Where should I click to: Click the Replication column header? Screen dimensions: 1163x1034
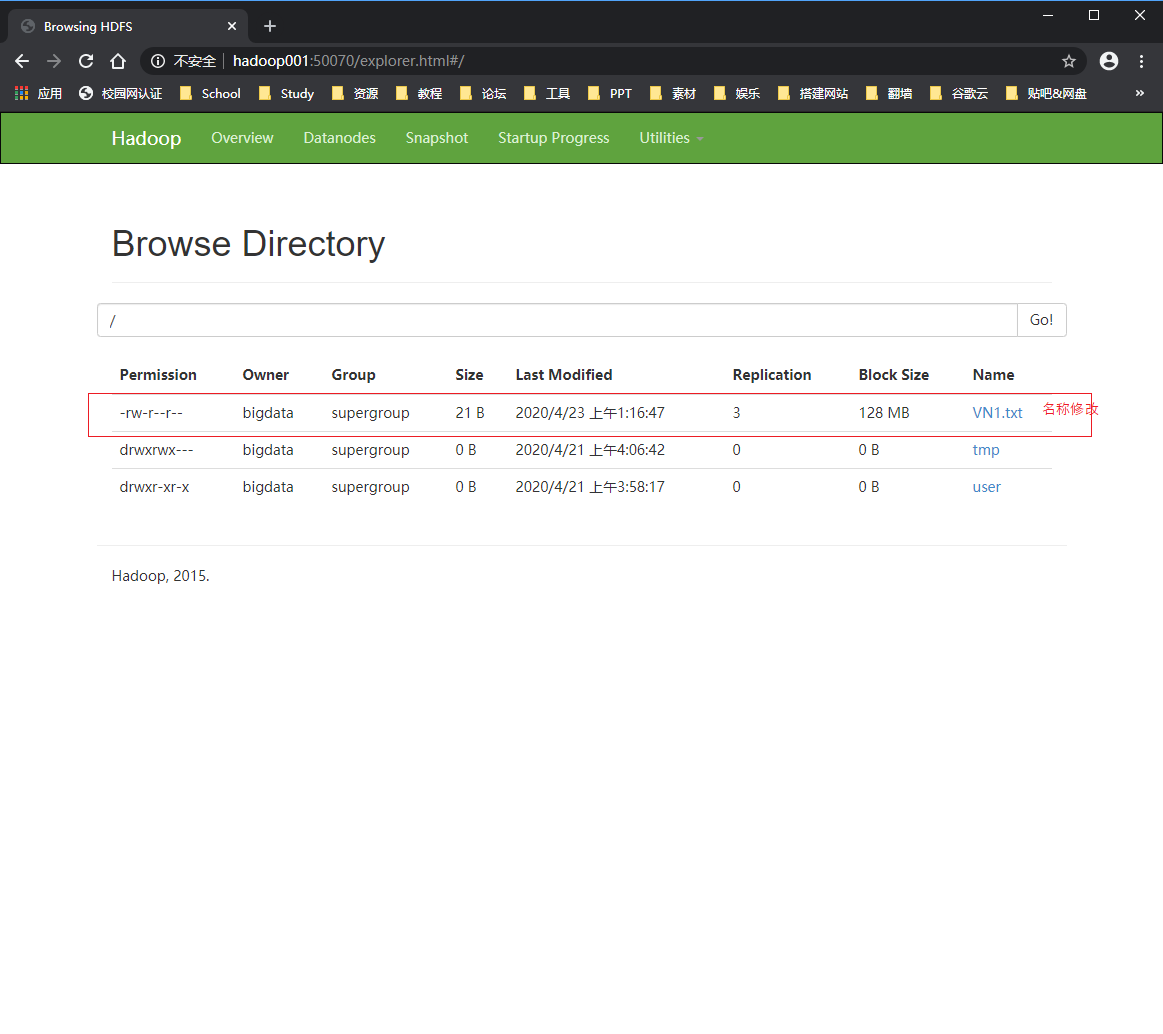pyautogui.click(x=771, y=375)
